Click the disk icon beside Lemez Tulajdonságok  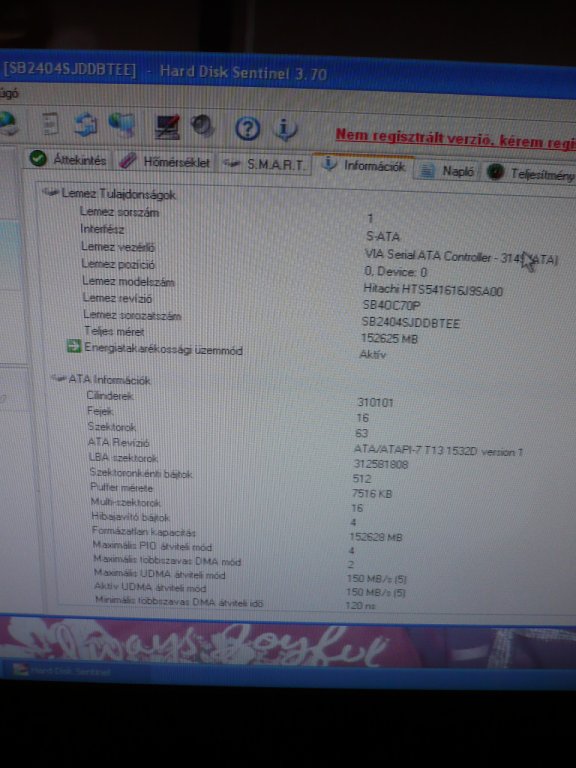click(x=51, y=192)
